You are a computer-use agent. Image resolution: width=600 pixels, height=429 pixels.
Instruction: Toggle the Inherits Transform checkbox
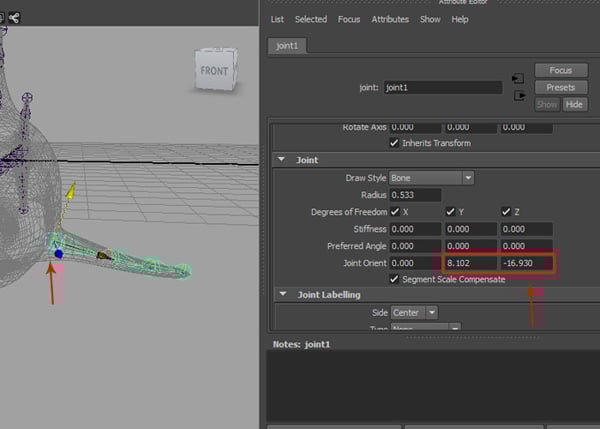394,143
